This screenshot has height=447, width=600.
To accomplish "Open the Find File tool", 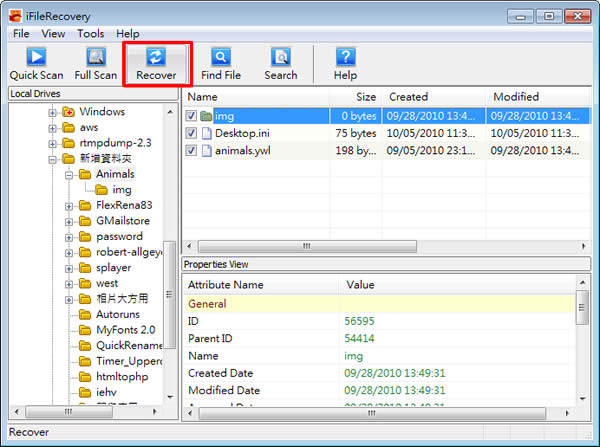I will [221, 64].
